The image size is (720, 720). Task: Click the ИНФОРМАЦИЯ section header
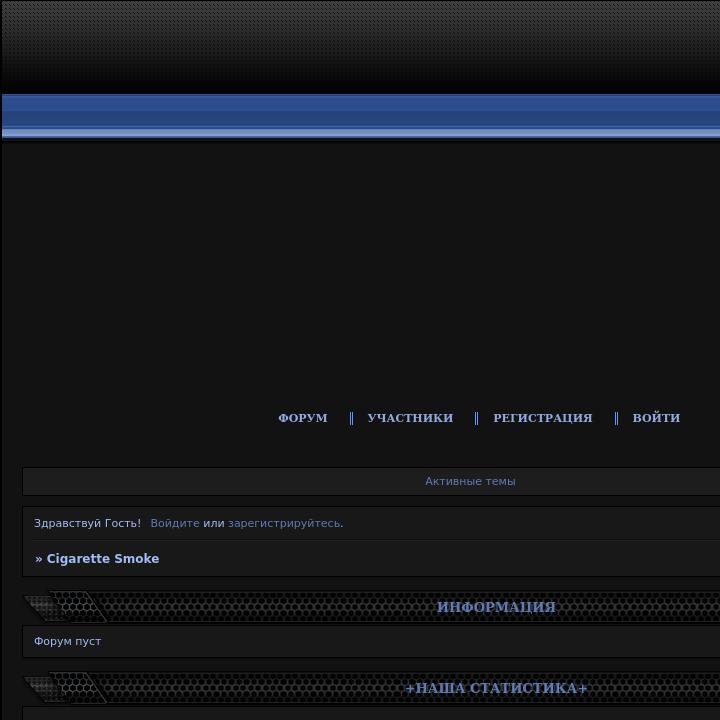point(496,607)
